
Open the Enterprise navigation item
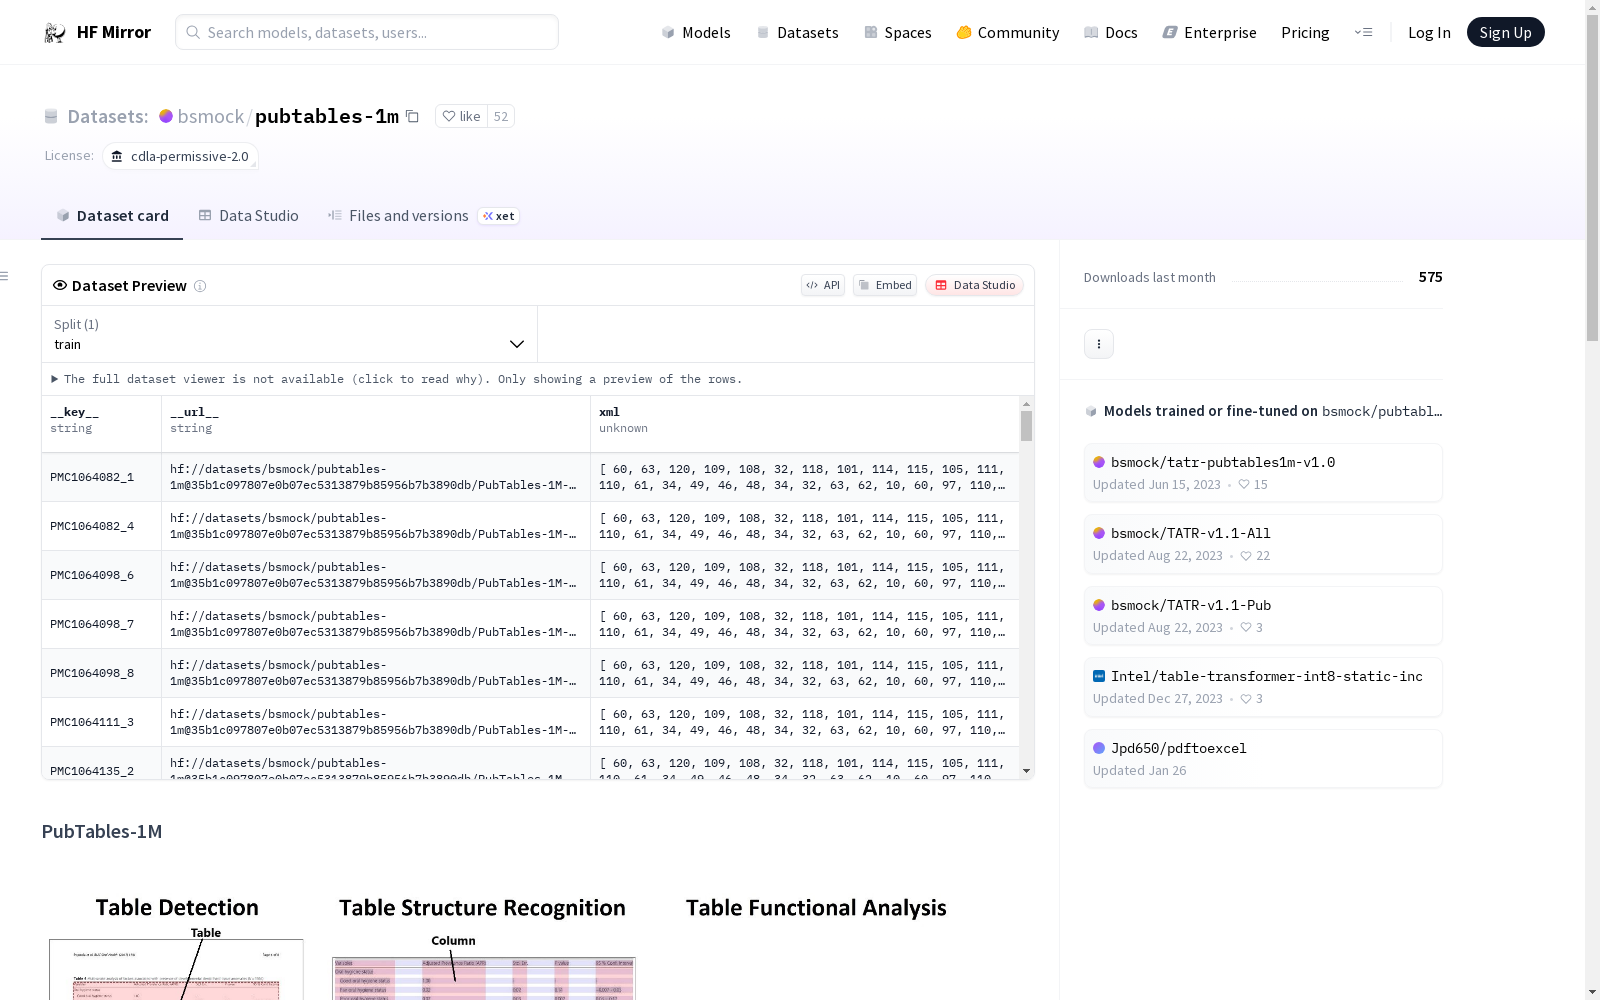point(1210,33)
